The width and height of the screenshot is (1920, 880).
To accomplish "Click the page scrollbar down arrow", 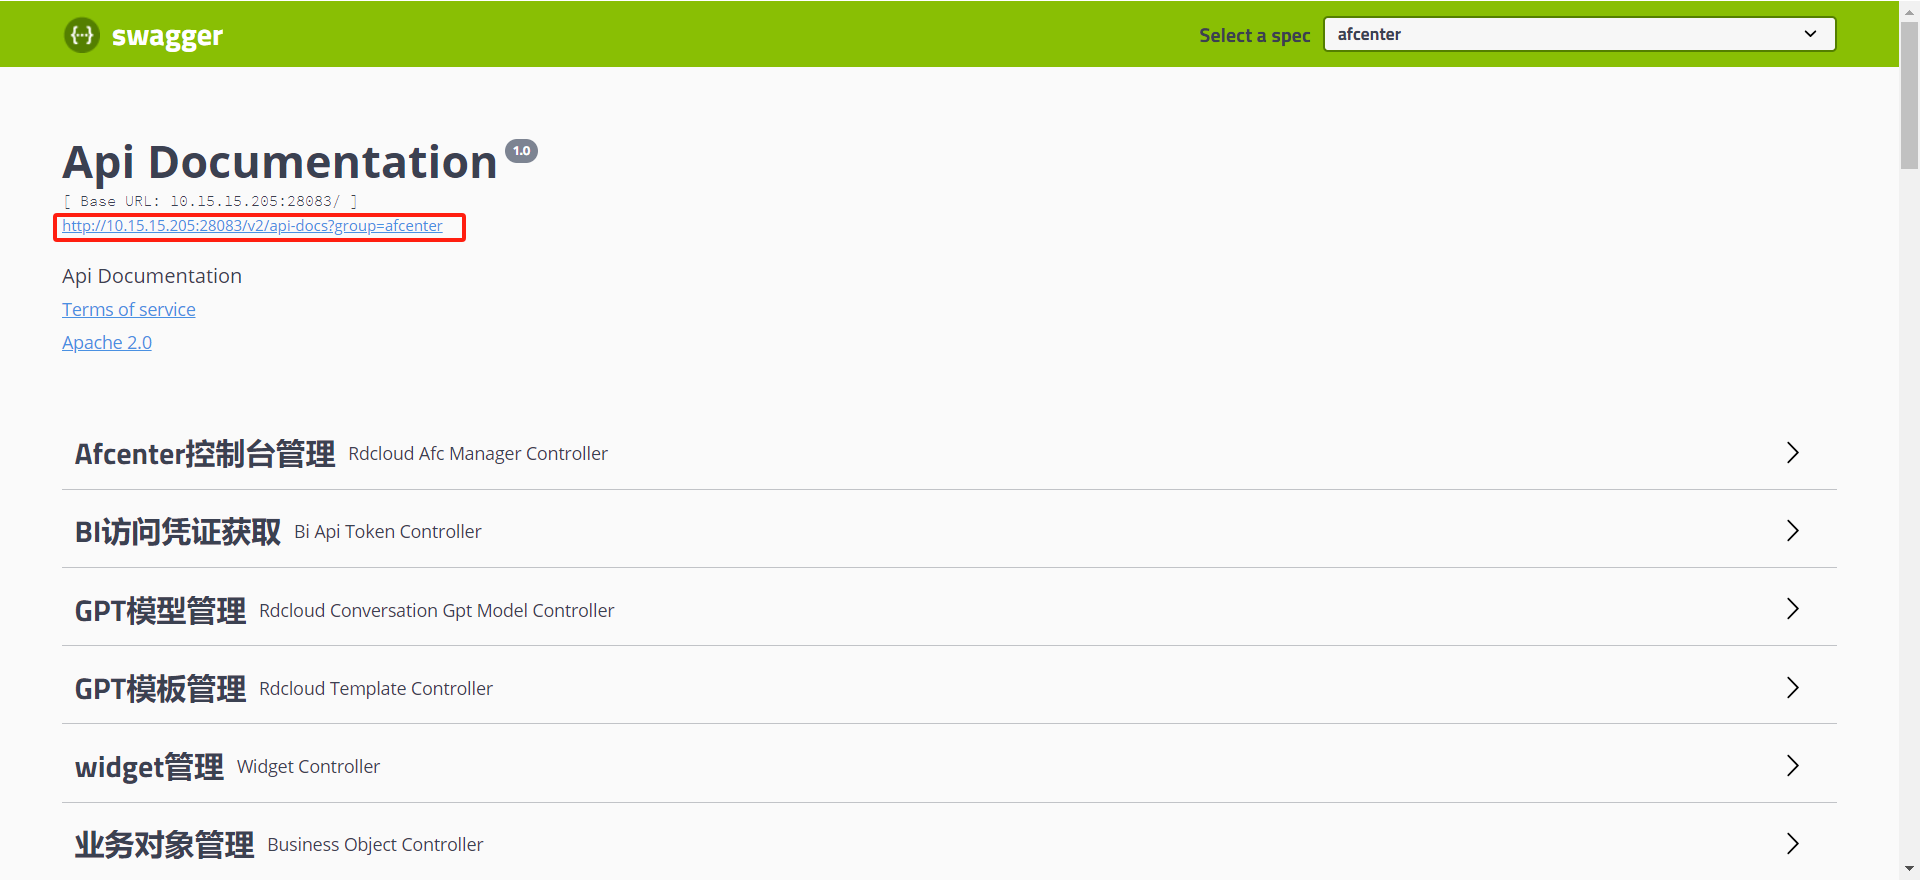I will (1909, 870).
